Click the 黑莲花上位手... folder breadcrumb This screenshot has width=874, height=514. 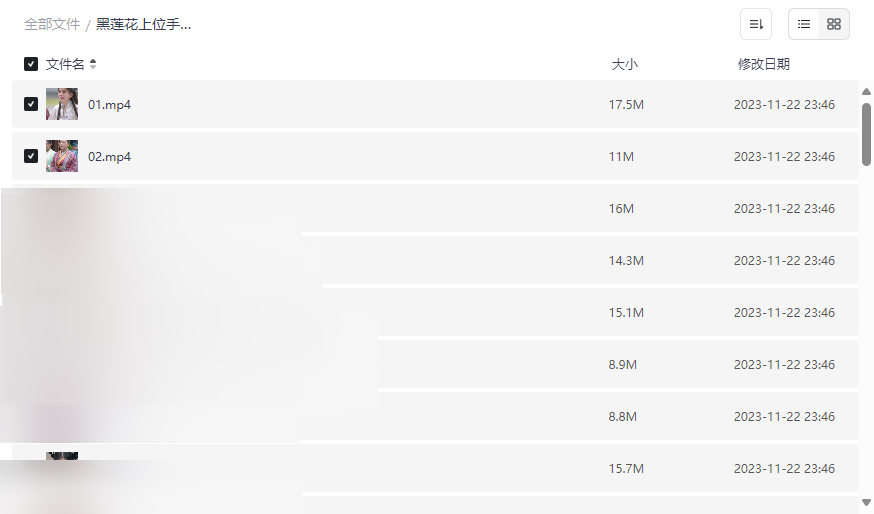point(143,24)
